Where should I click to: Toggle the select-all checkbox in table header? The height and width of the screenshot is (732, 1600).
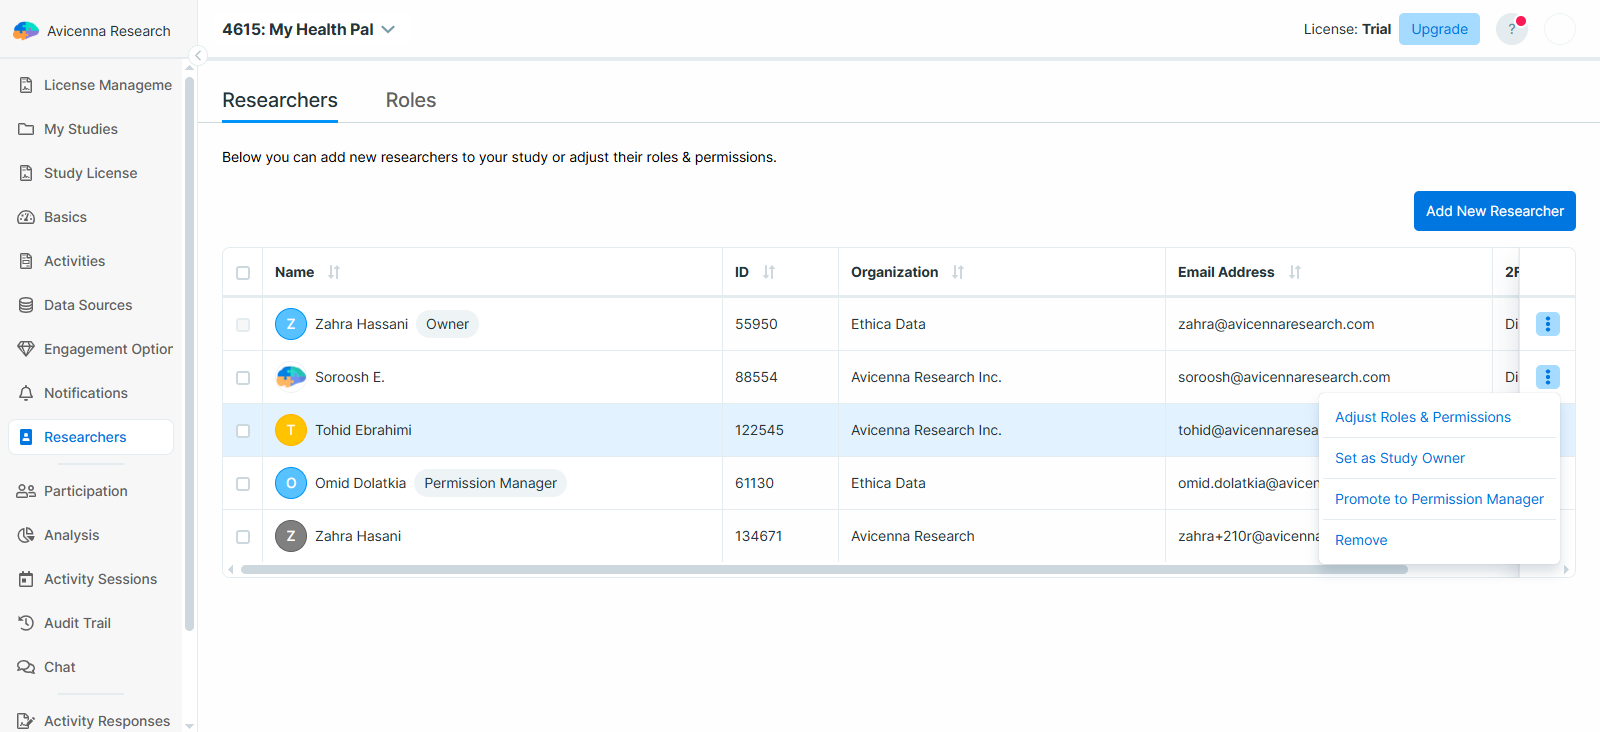[x=243, y=273]
